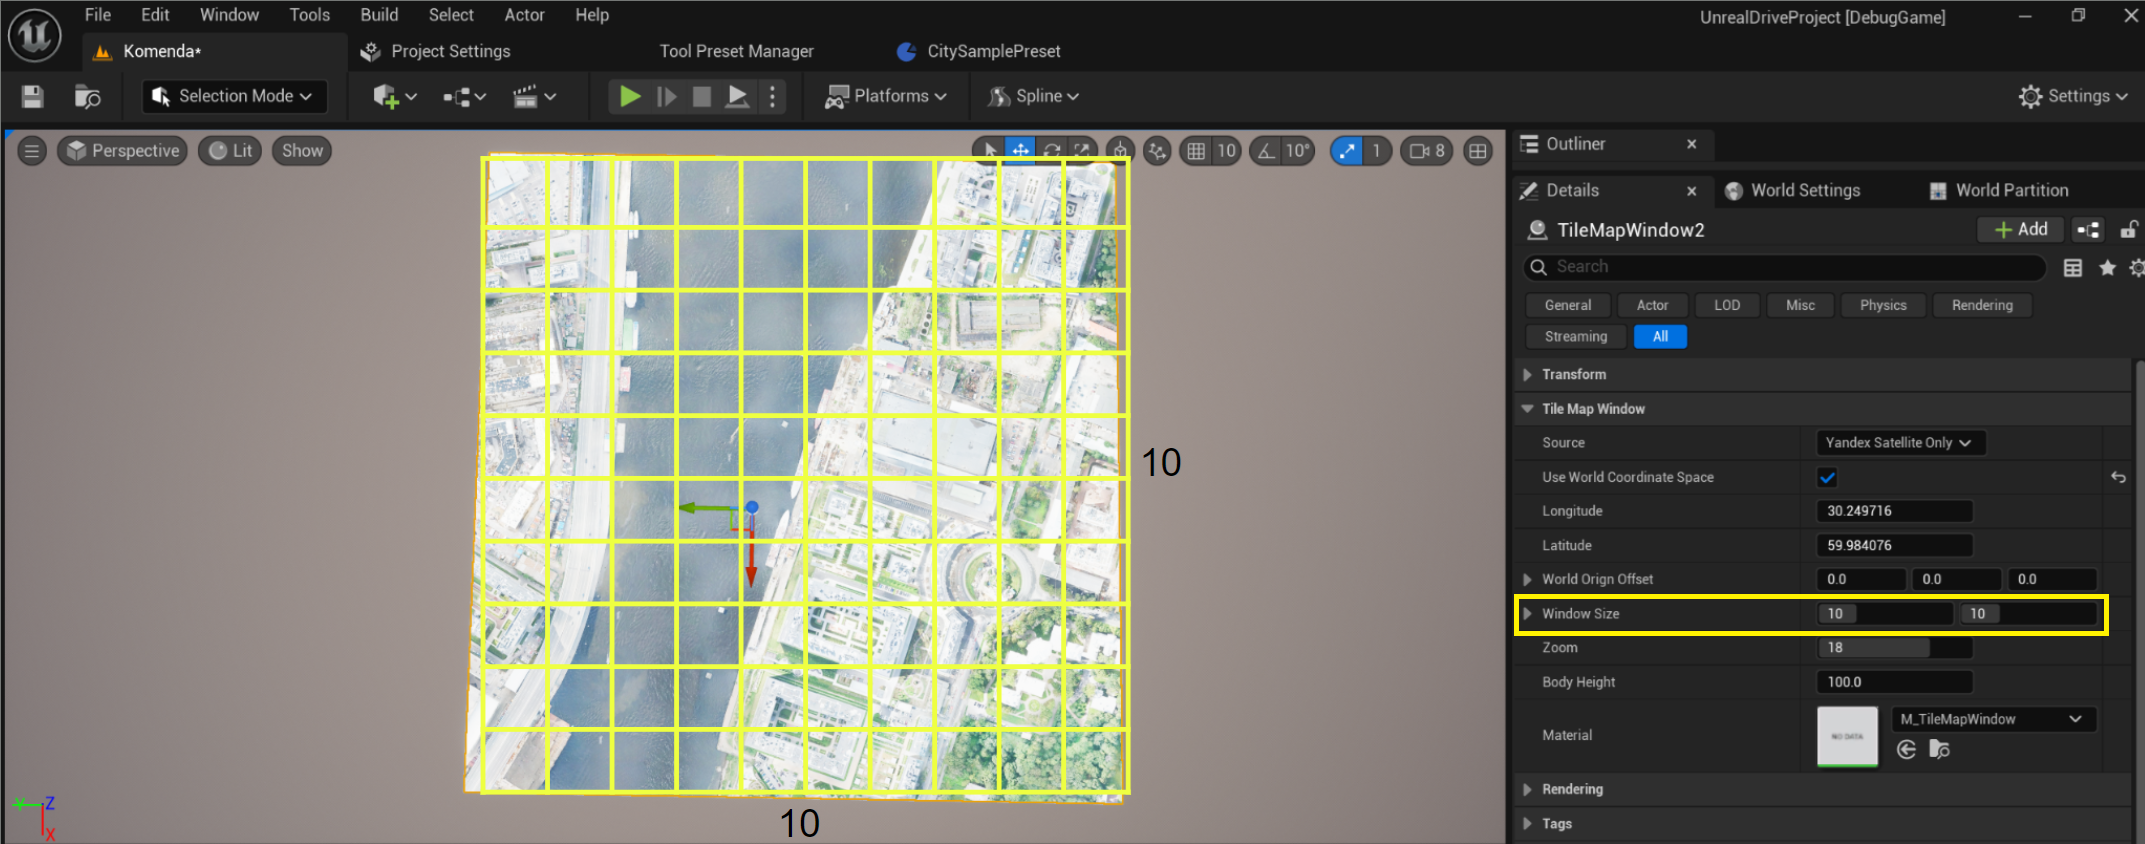The height and width of the screenshot is (844, 2145).
Task: Click the Add component button
Action: 2021,229
